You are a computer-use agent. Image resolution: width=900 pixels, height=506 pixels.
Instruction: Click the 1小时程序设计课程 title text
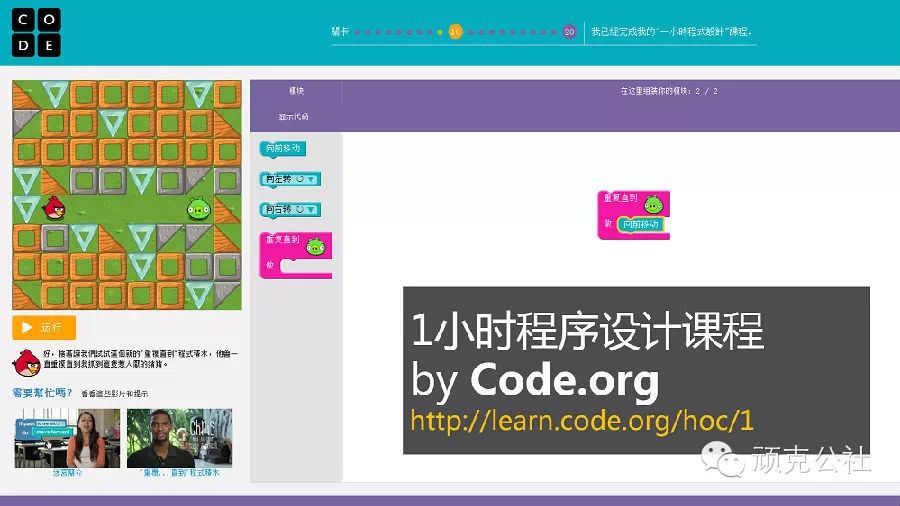[x=587, y=331]
